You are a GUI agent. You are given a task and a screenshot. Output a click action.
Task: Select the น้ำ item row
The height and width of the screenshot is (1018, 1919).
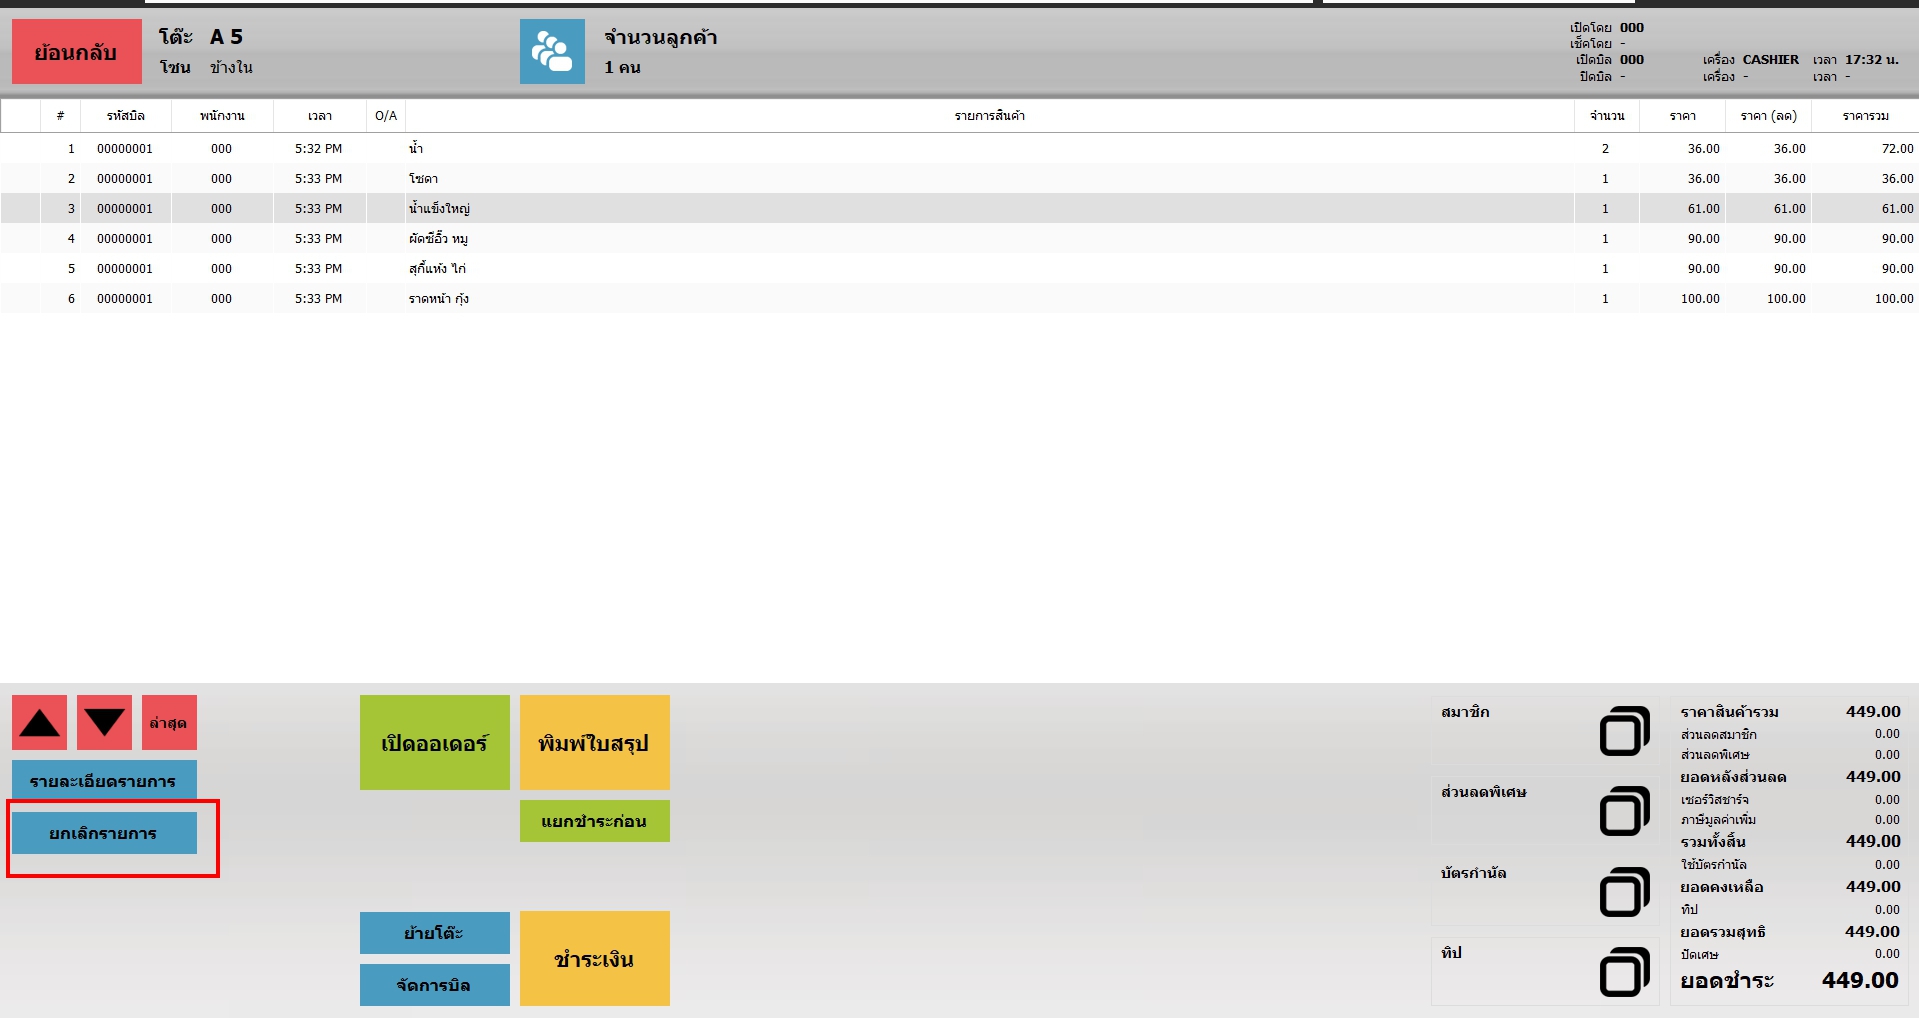point(959,148)
